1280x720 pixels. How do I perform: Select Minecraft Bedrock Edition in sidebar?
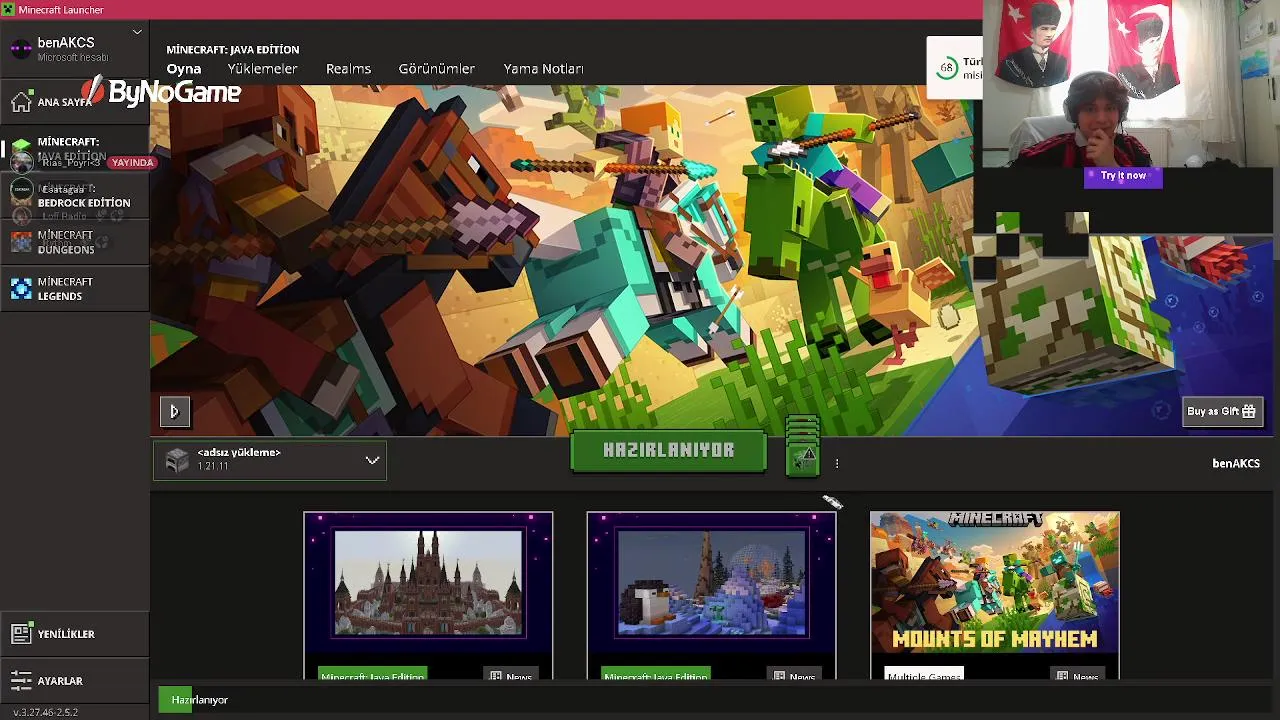point(74,196)
